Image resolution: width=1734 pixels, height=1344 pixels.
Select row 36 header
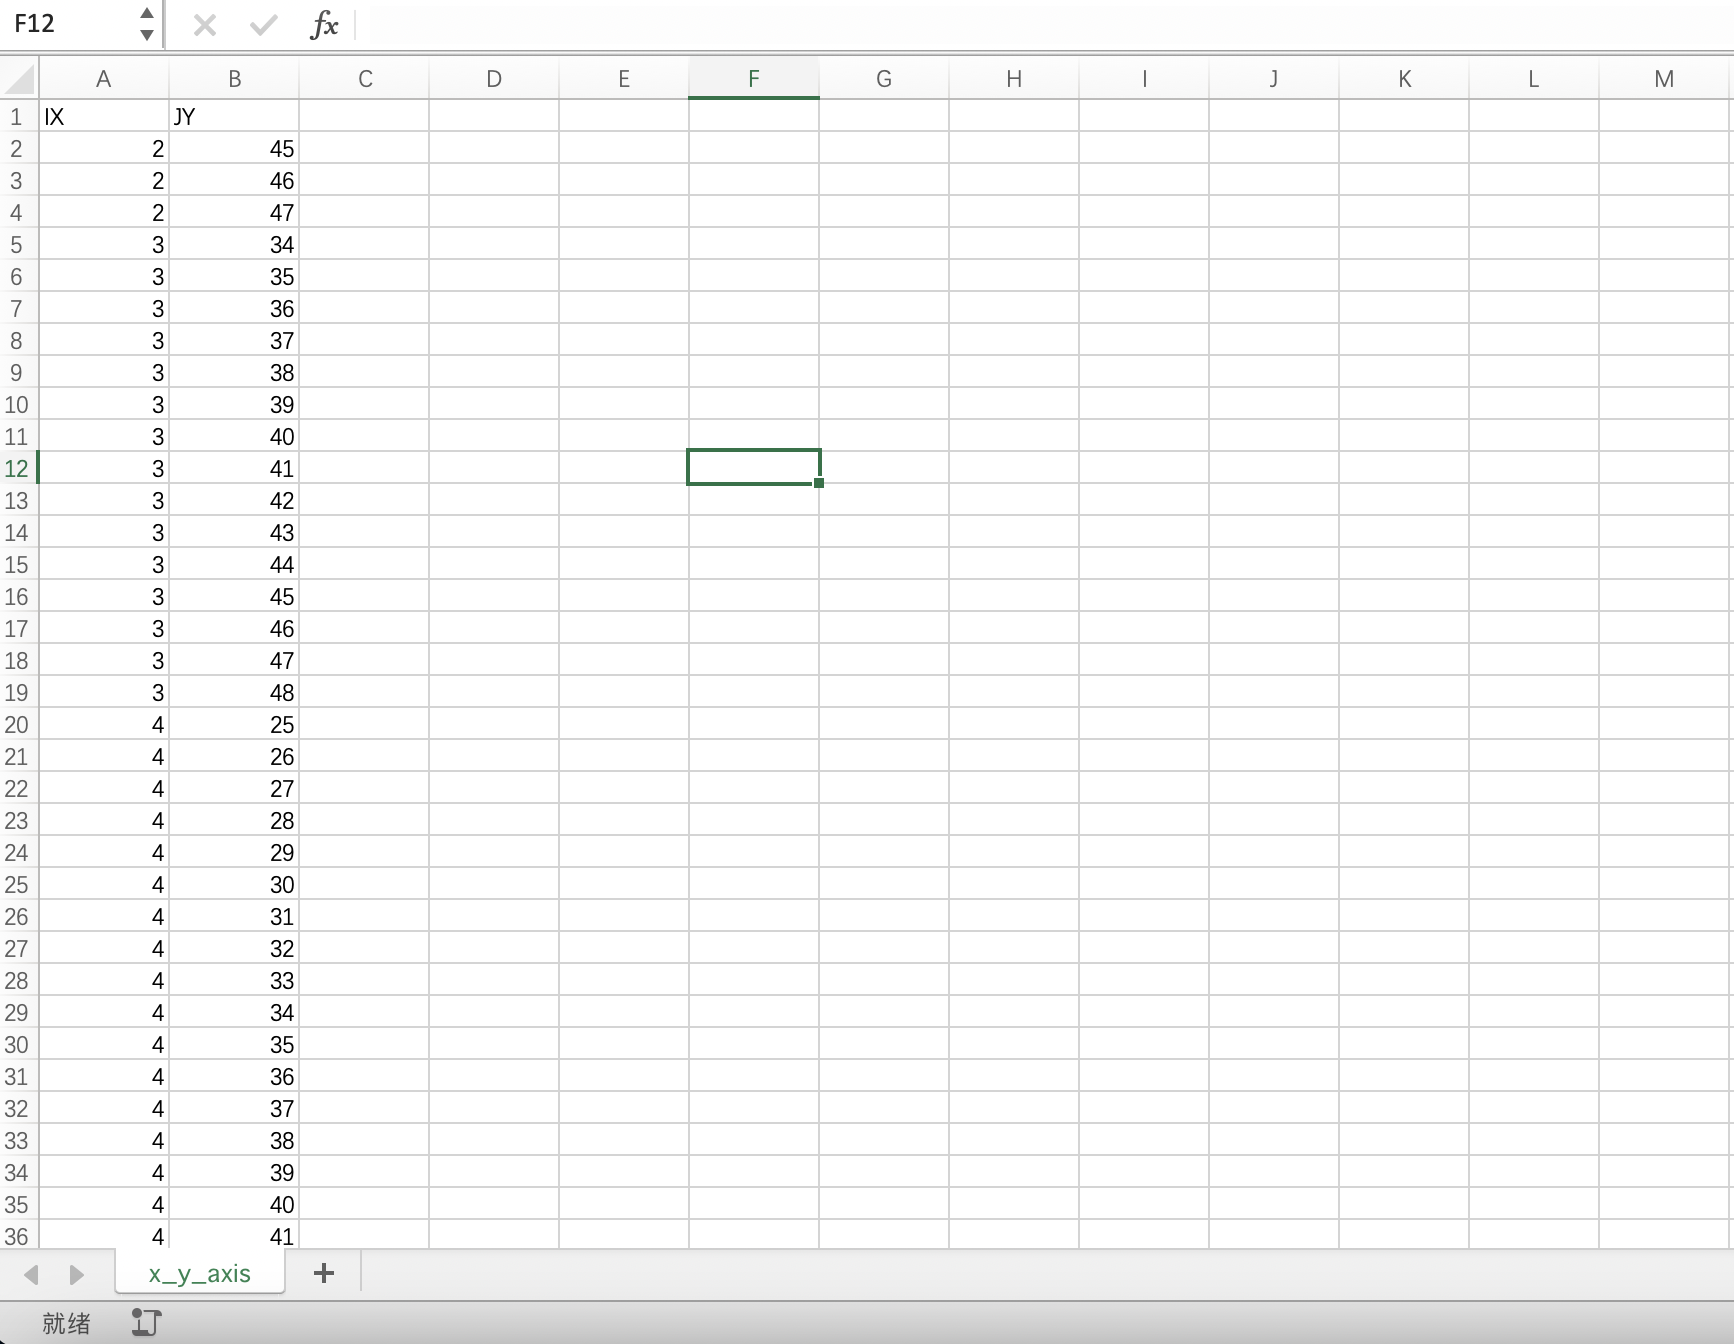18,1236
